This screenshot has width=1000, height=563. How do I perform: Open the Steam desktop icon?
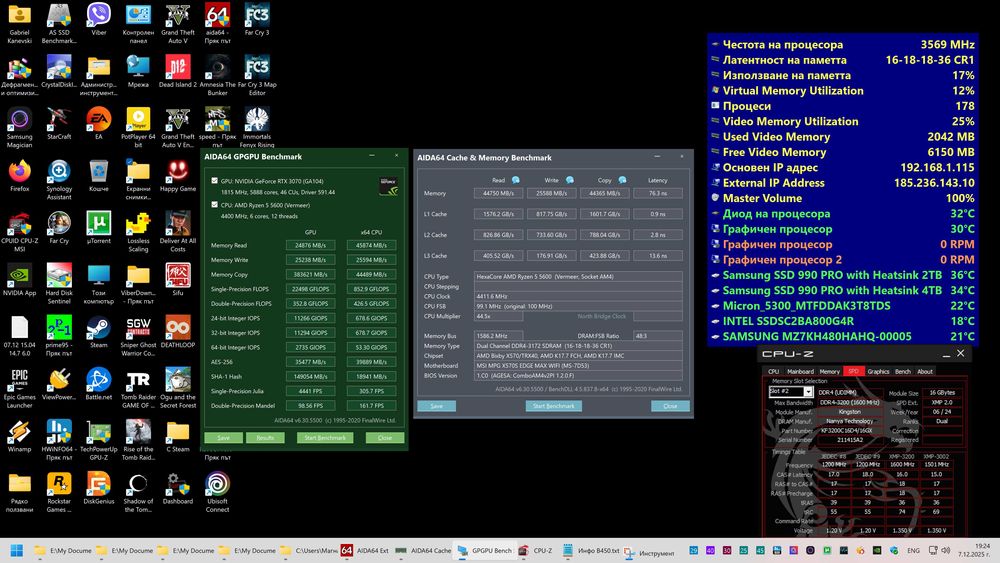[98, 333]
